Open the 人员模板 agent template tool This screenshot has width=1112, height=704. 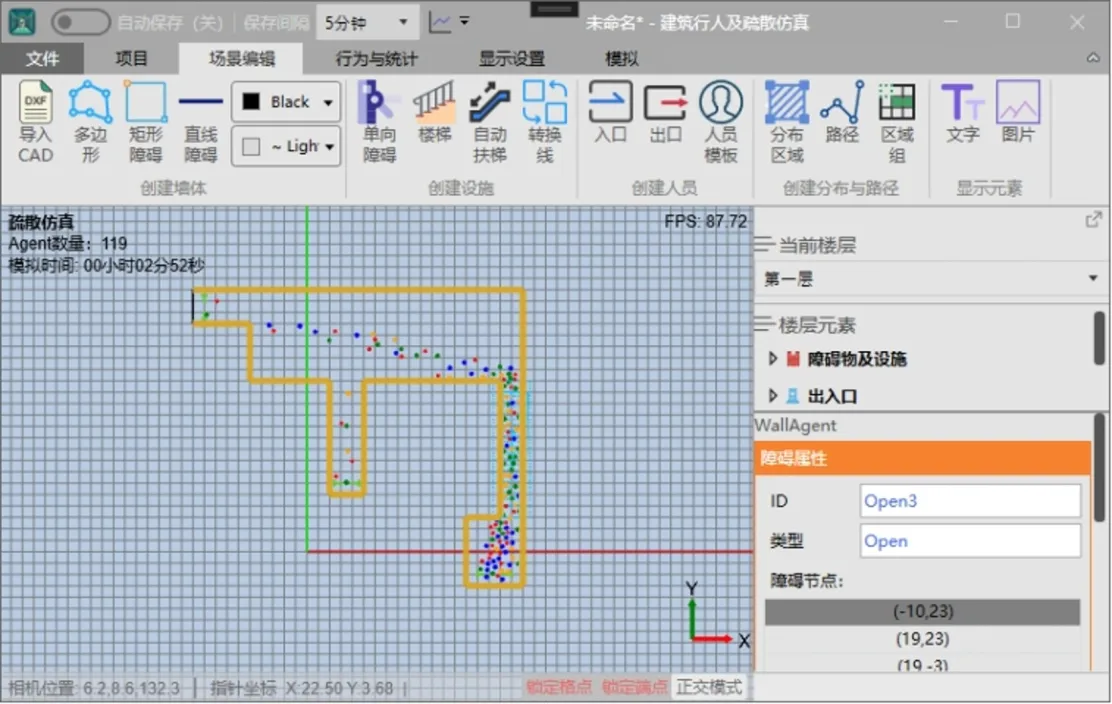tap(720, 121)
